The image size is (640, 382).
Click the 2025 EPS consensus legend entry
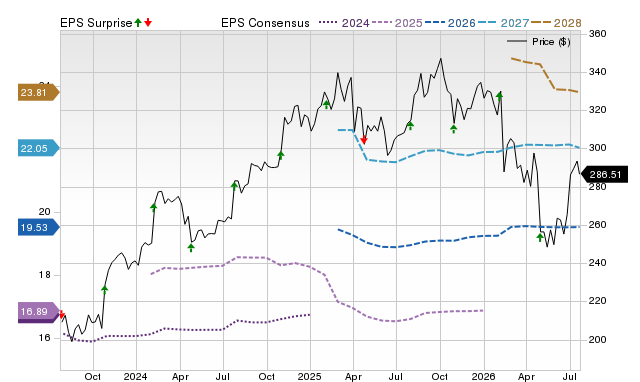(397, 23)
